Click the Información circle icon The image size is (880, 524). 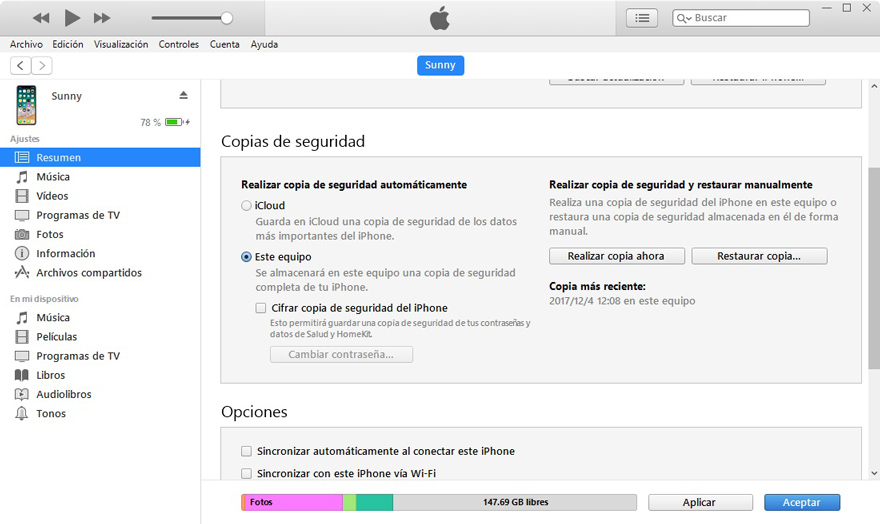pos(22,254)
